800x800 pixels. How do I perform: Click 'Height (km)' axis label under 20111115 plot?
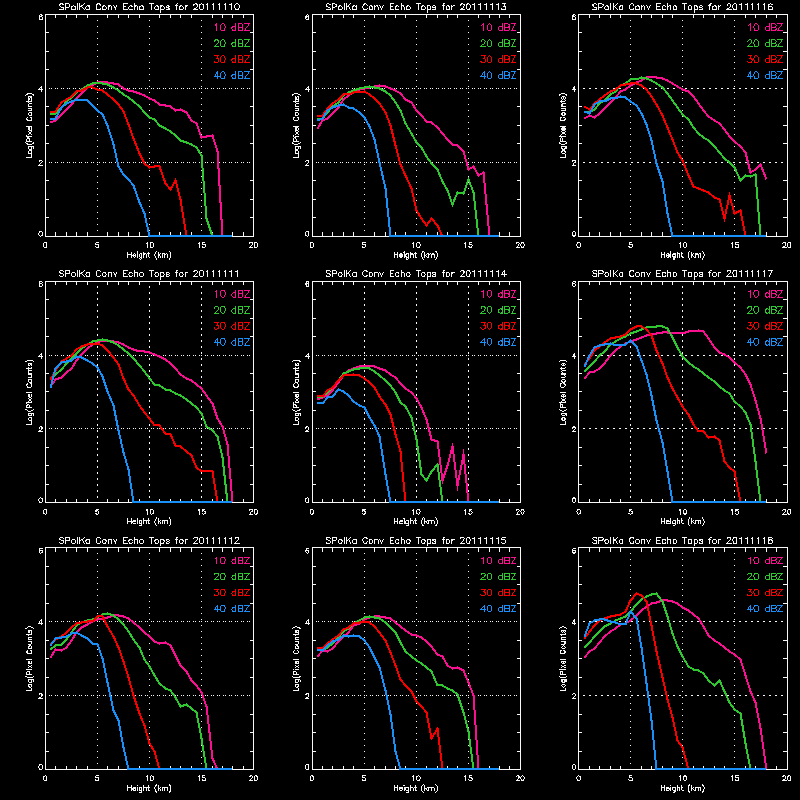pos(416,788)
